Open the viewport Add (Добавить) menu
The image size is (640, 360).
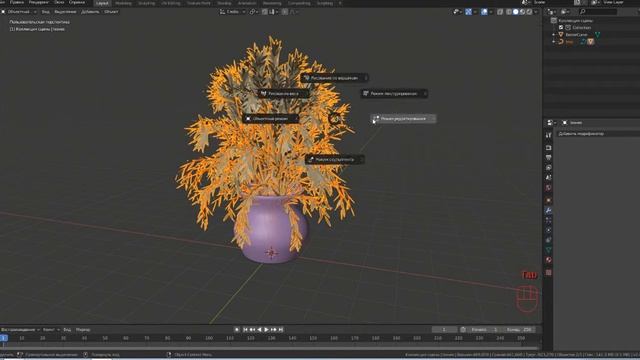[90, 12]
